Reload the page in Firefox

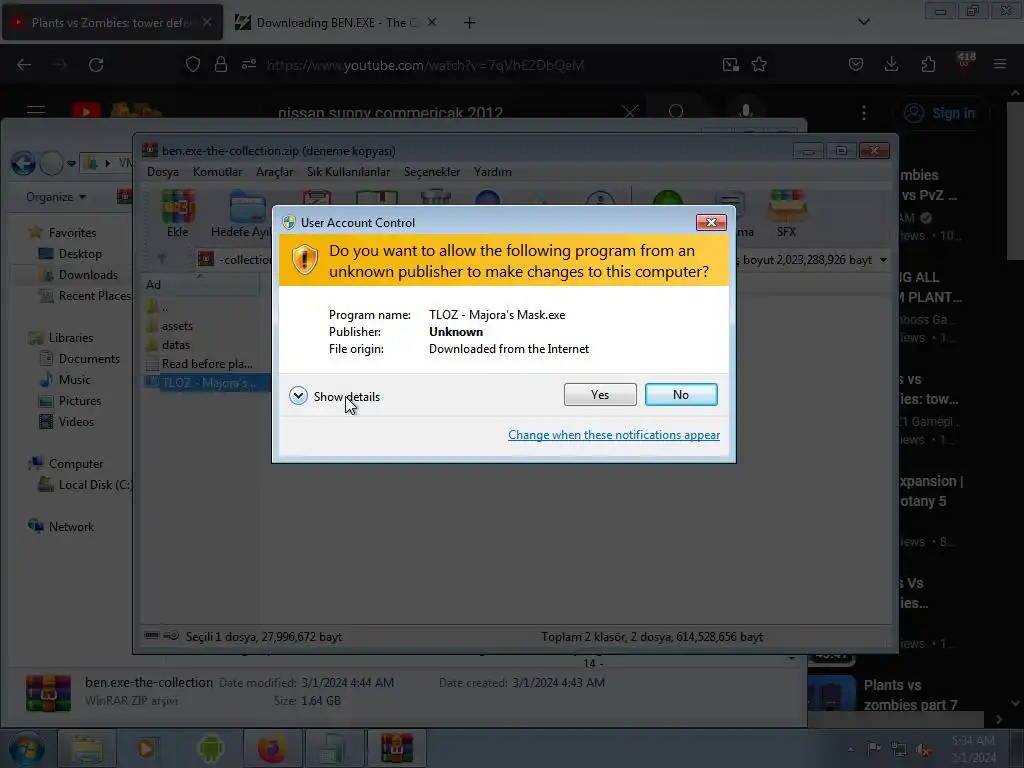(96, 65)
